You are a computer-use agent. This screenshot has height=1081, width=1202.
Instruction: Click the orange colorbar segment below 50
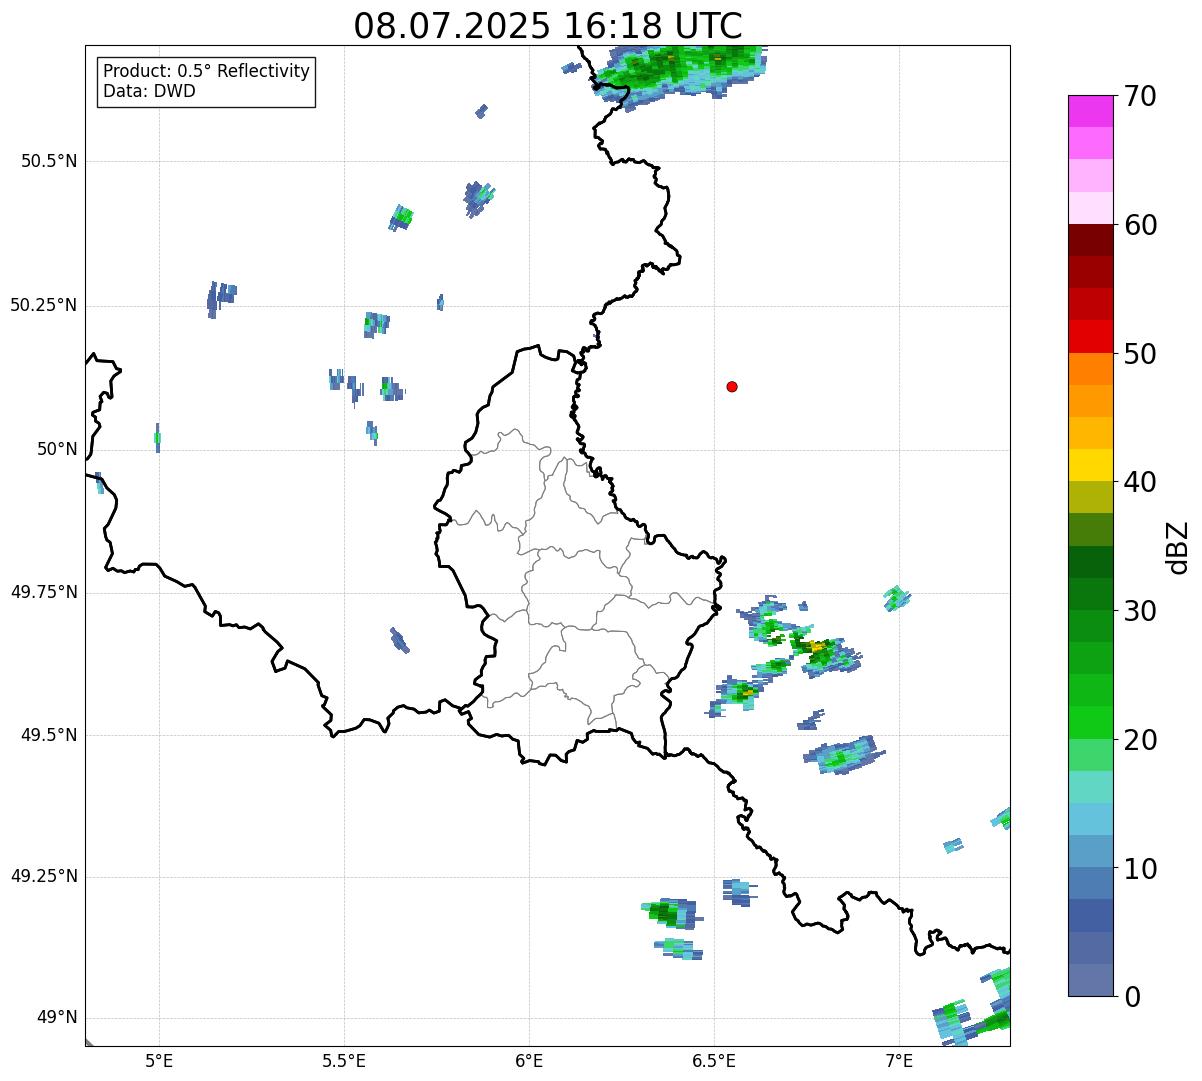pos(1091,369)
